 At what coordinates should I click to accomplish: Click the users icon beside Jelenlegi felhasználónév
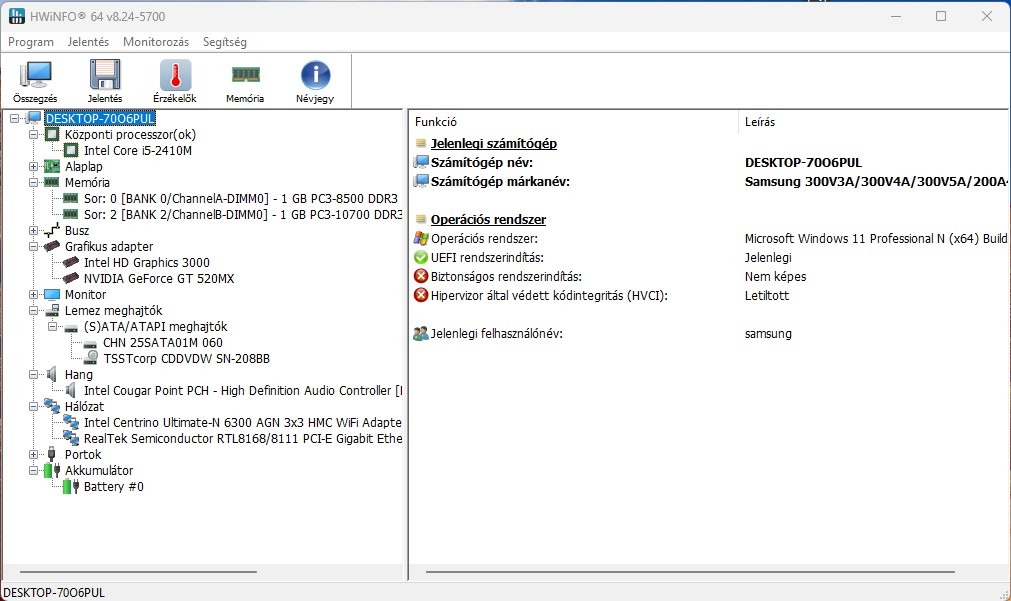pyautogui.click(x=421, y=333)
